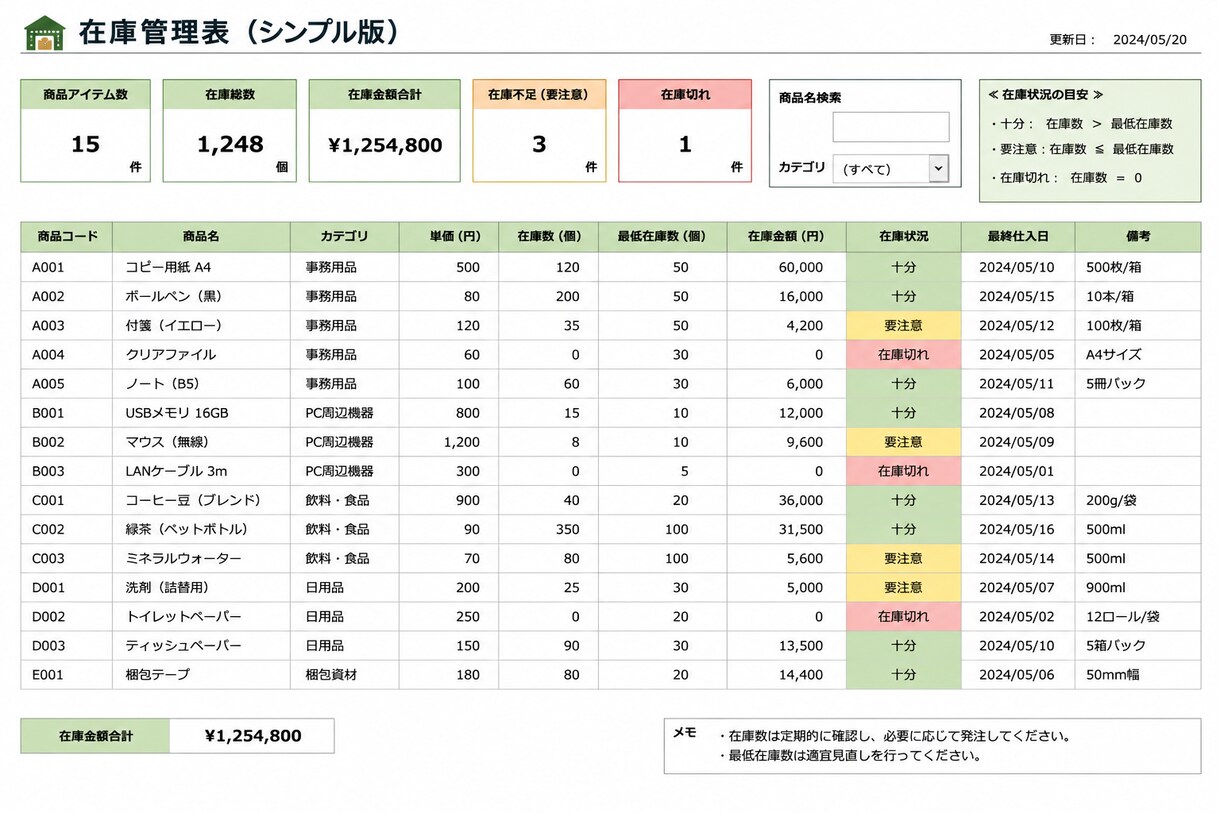Click the 商品コード column header
The width and height of the screenshot is (1220, 813).
click(67, 237)
